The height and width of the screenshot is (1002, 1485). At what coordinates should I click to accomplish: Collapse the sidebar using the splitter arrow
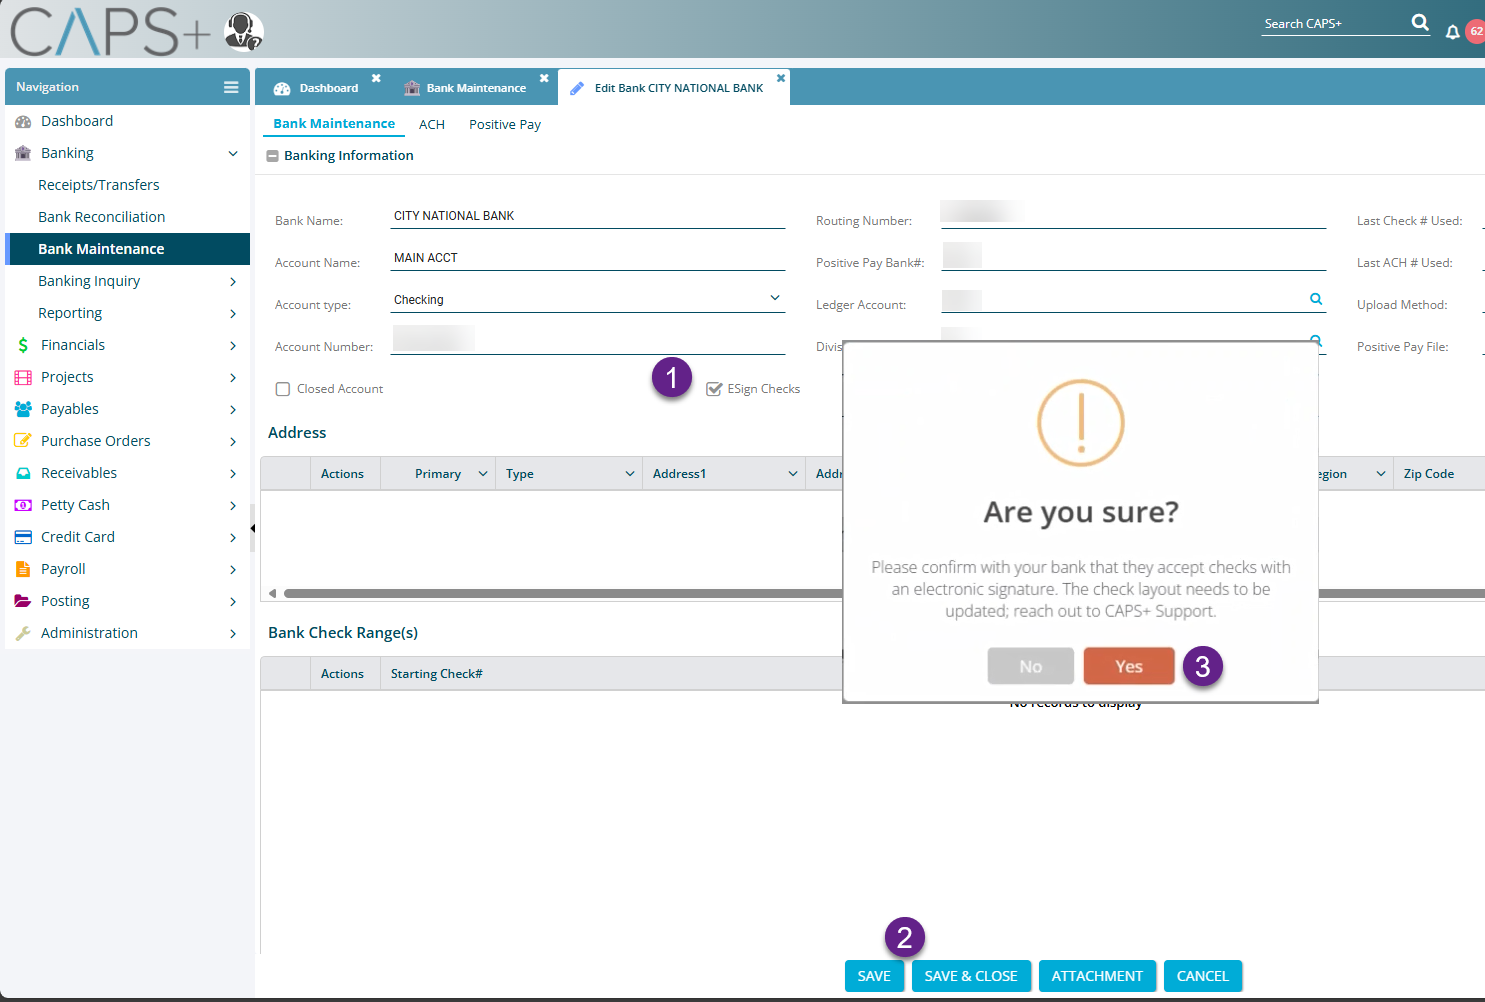coord(253,528)
